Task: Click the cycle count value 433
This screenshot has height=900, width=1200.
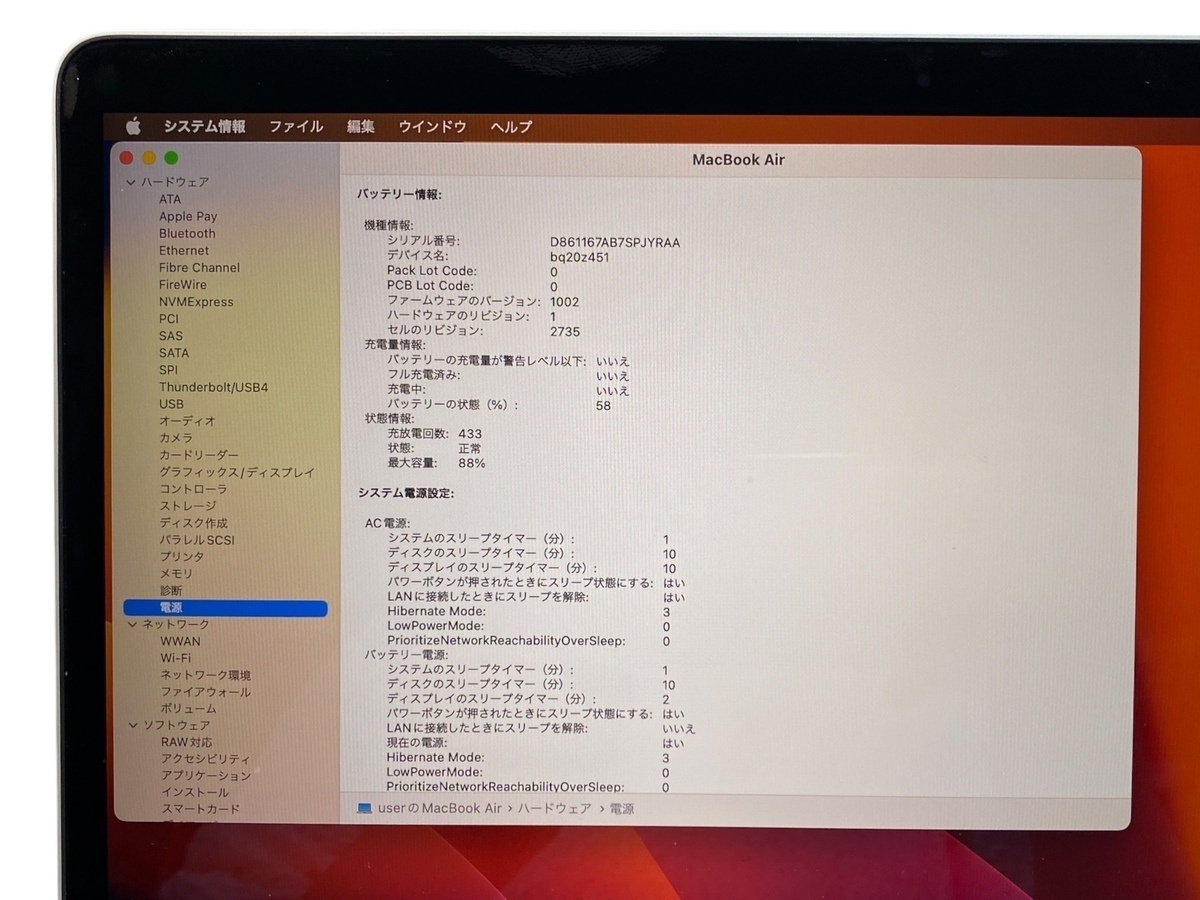Action: coord(470,434)
